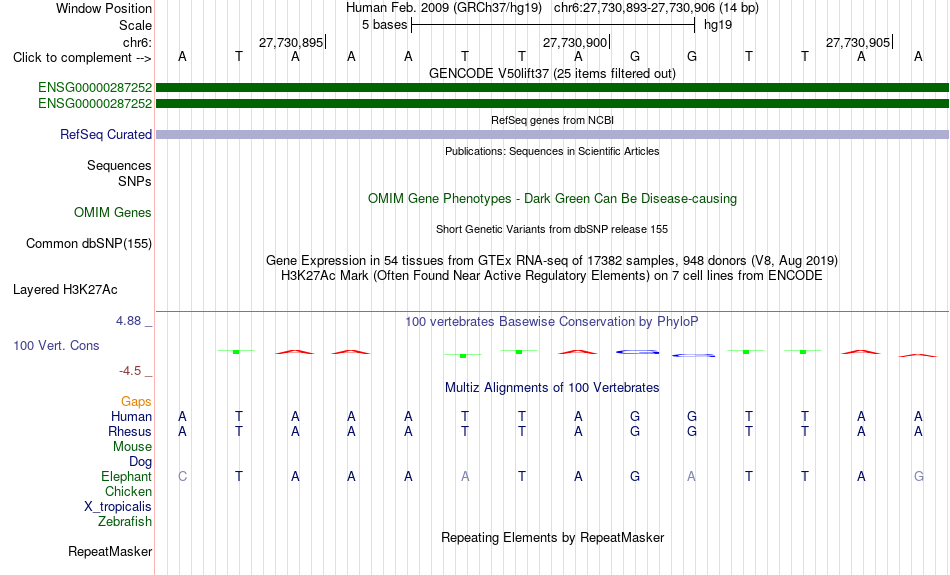950x575 pixels.
Task: Click the 'Click to complement -->' label
Action: (x=82, y=58)
